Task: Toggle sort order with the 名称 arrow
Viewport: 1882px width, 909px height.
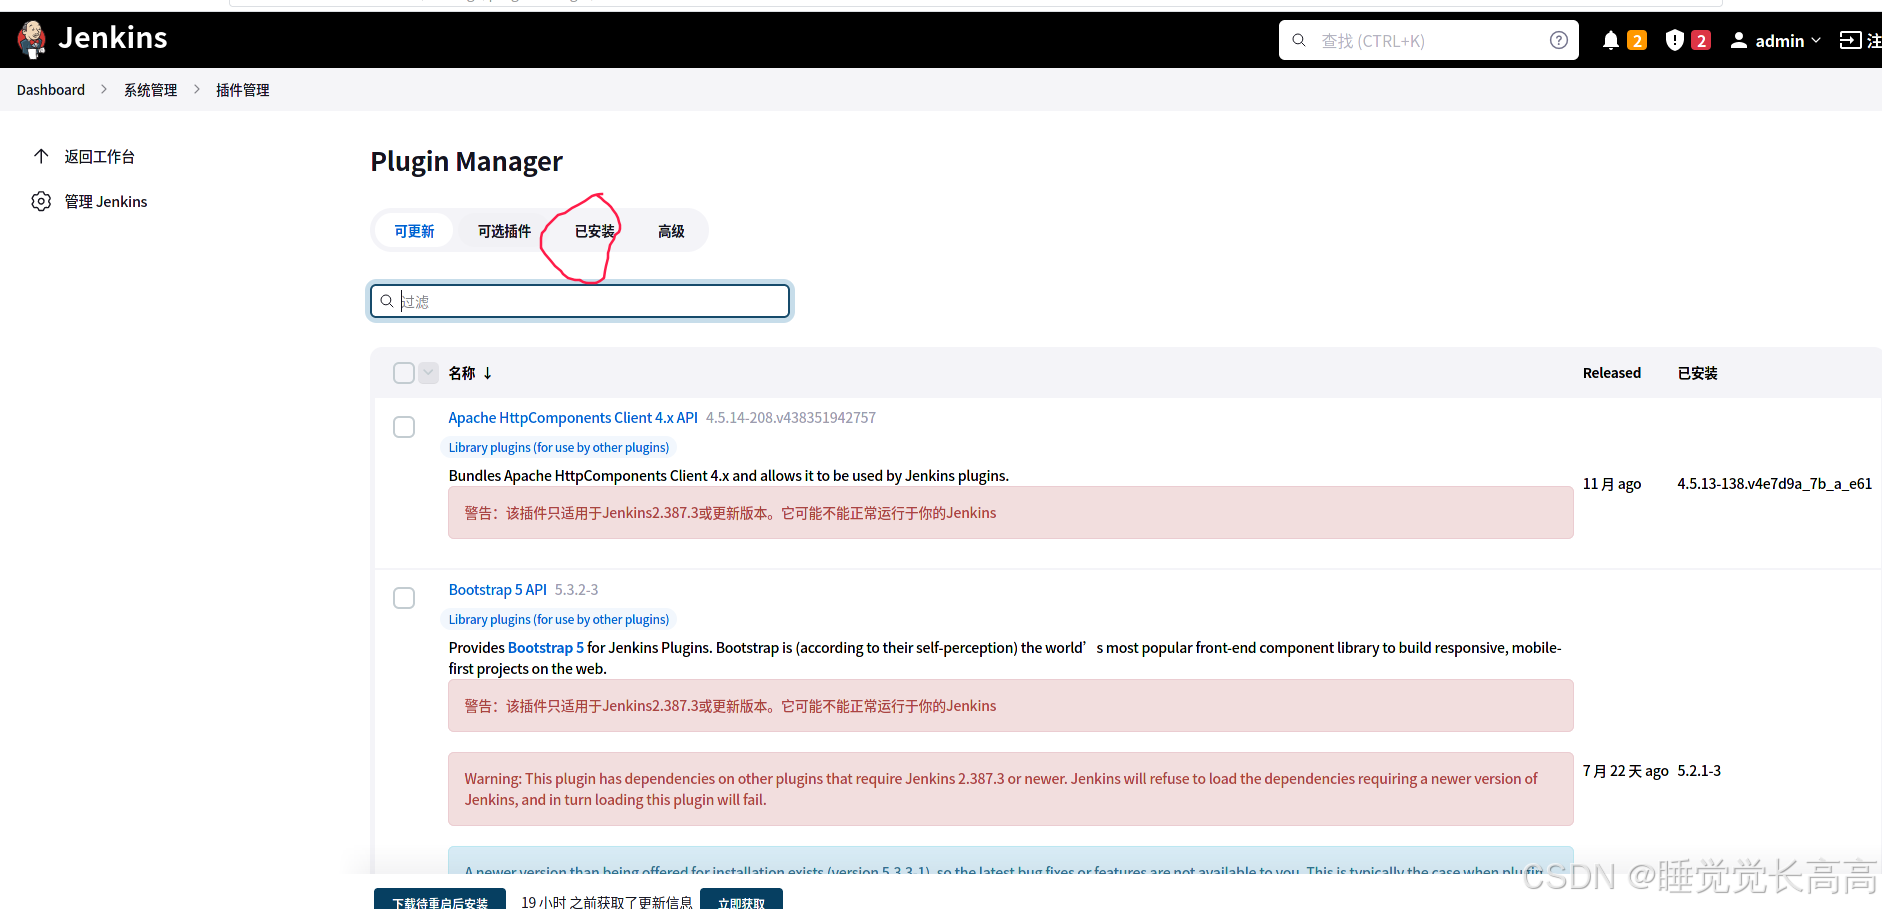Action: click(x=487, y=372)
